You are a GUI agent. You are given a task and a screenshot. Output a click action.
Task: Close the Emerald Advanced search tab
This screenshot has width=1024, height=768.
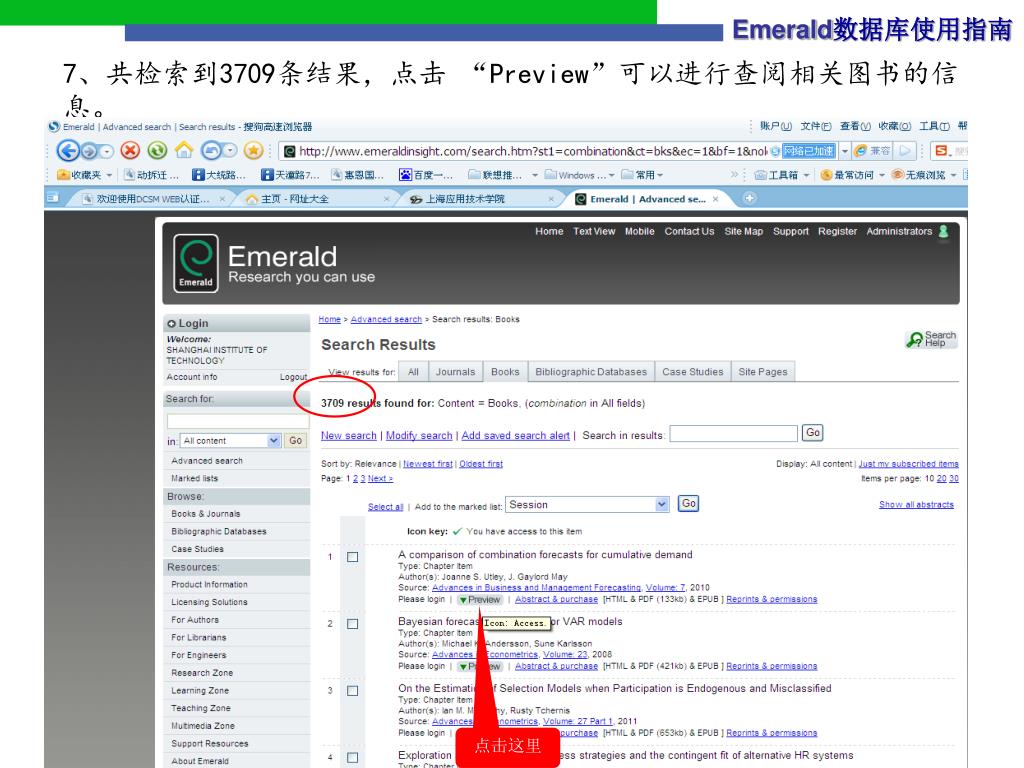716,199
